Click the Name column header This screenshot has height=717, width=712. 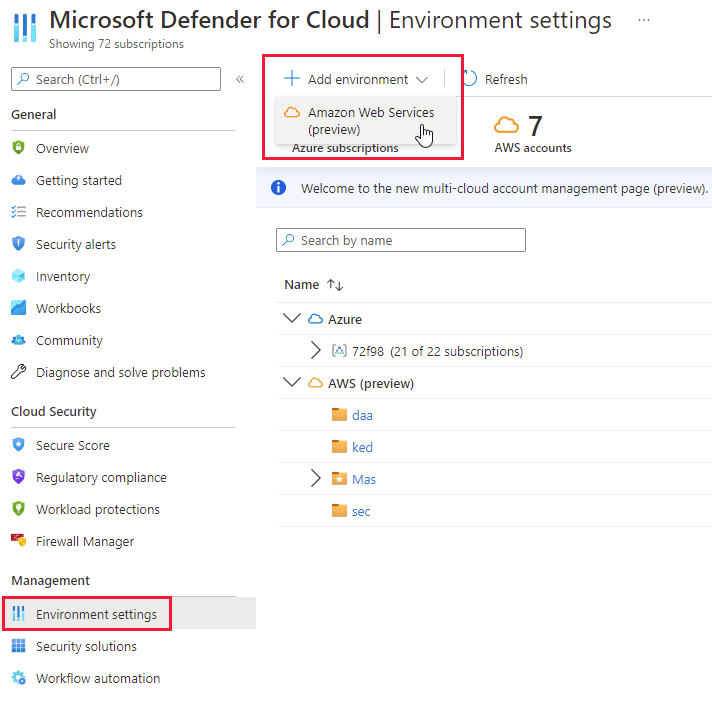[301, 284]
